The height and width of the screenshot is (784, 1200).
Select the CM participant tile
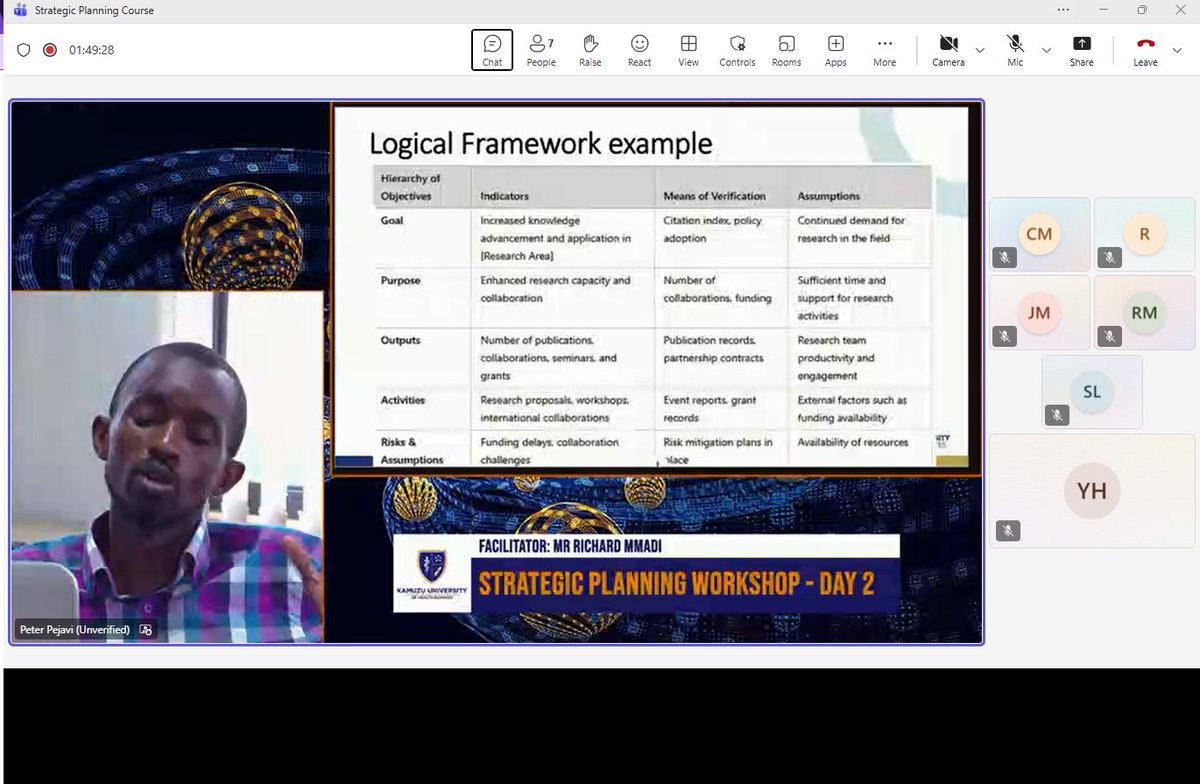pyautogui.click(x=1039, y=234)
